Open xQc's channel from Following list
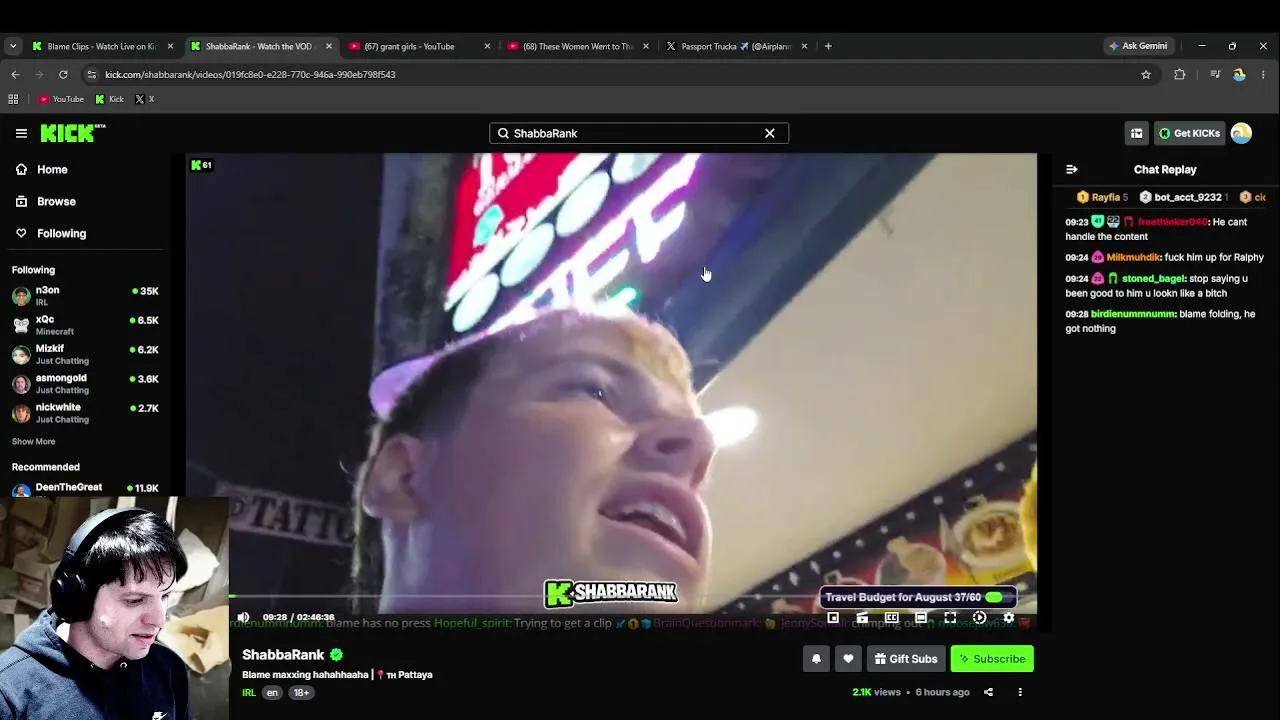The width and height of the screenshot is (1280, 720). [x=85, y=325]
